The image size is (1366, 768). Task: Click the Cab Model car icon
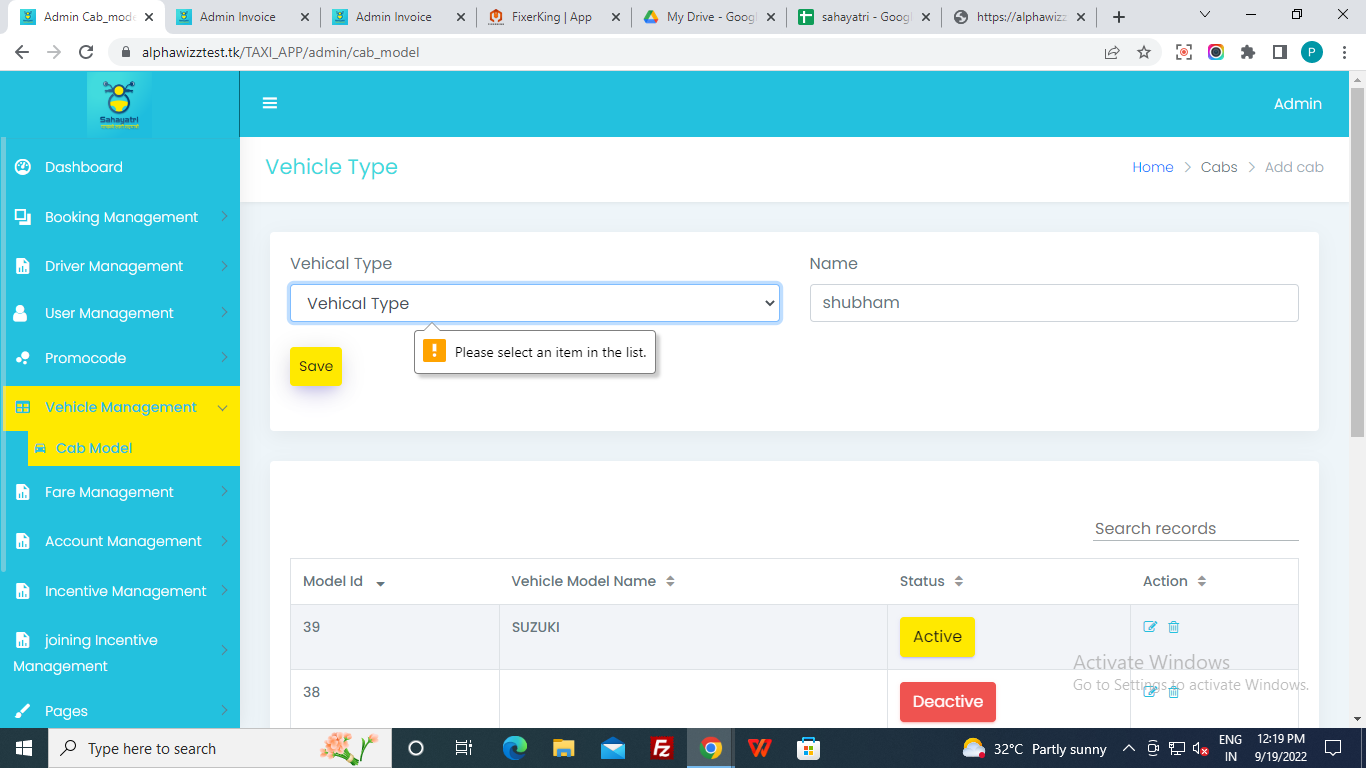coord(41,448)
